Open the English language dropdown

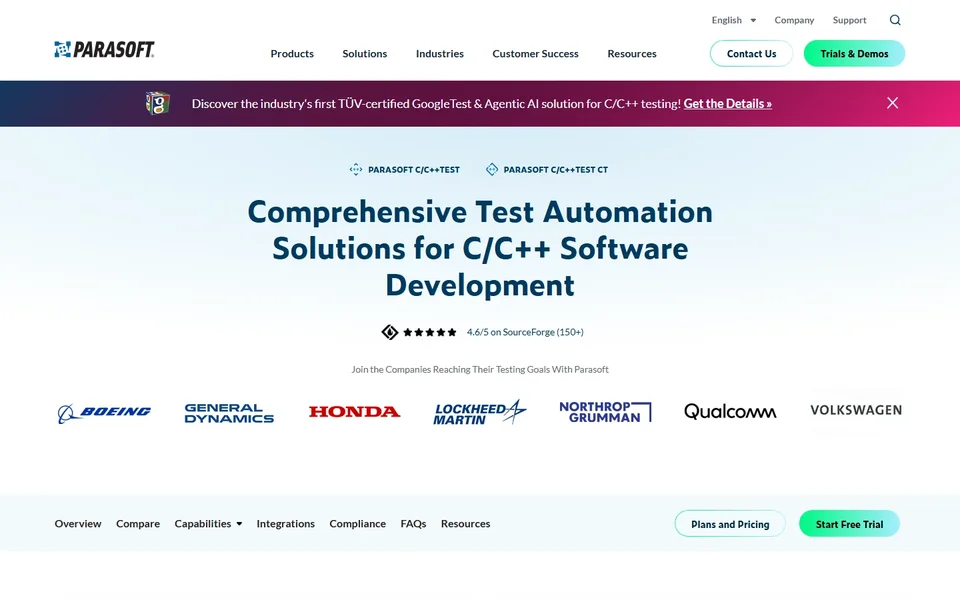click(x=733, y=20)
